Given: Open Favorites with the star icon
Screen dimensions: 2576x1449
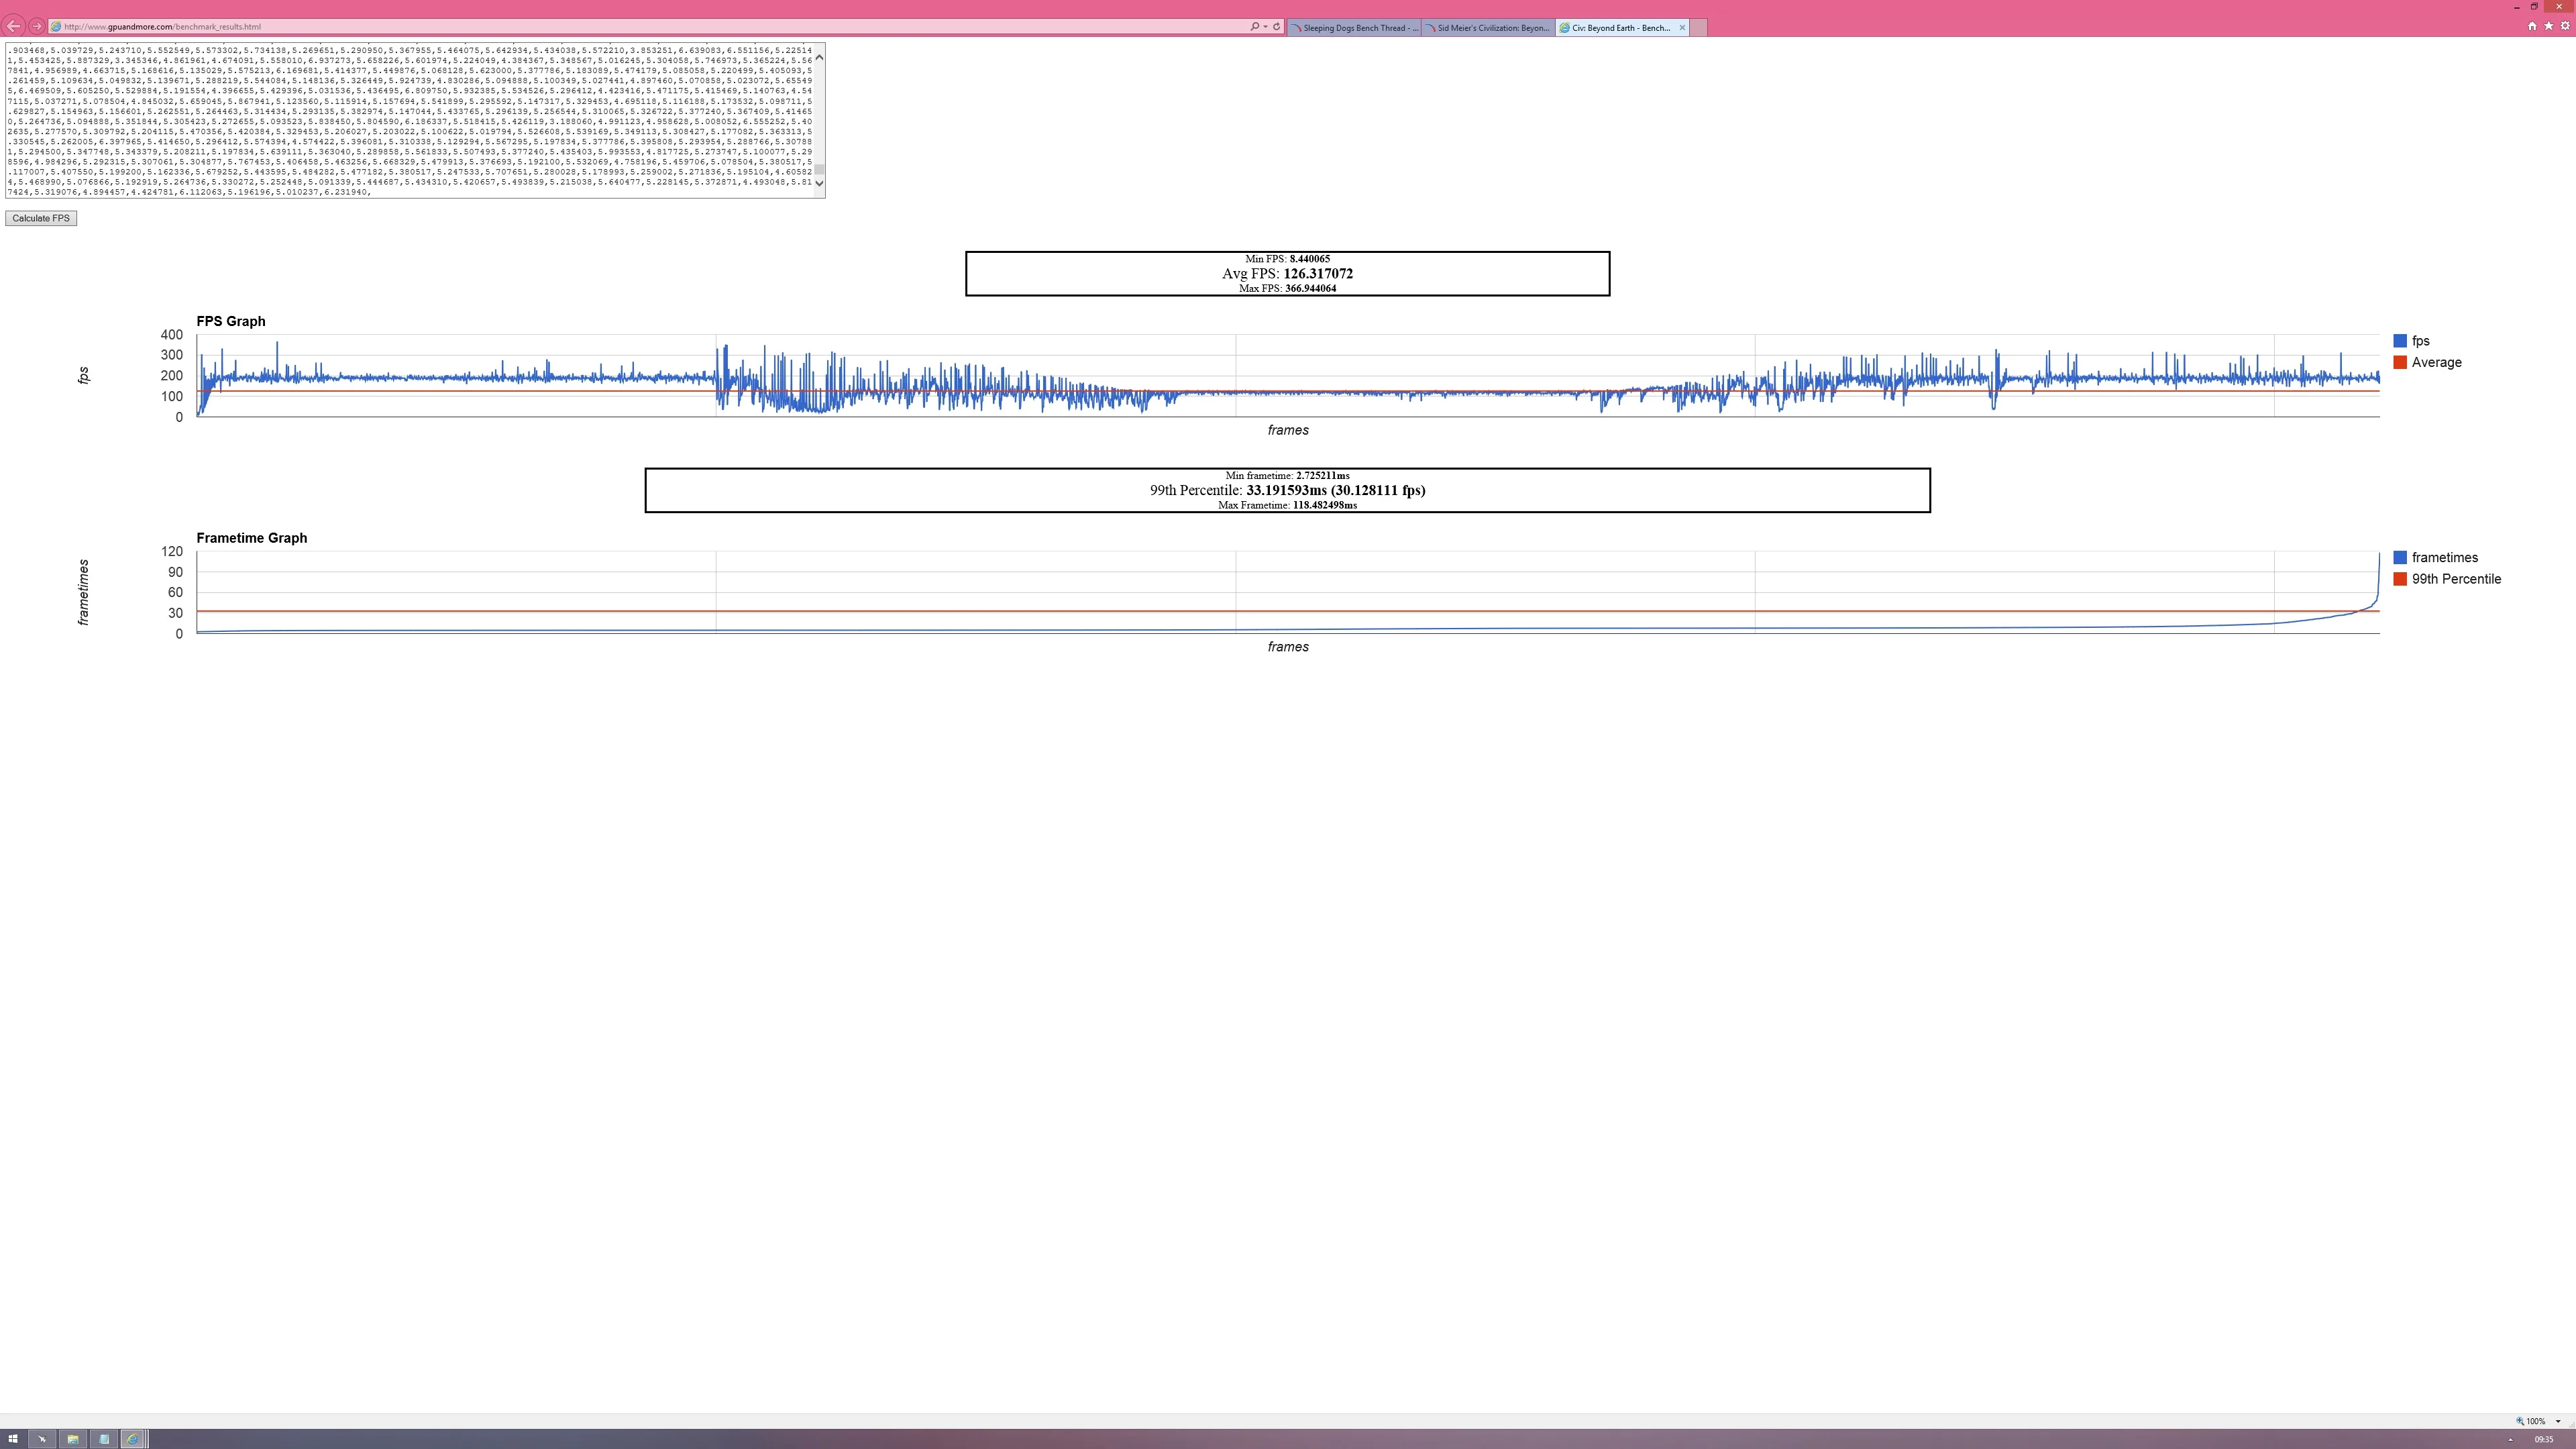Looking at the screenshot, I should pyautogui.click(x=2548, y=27).
